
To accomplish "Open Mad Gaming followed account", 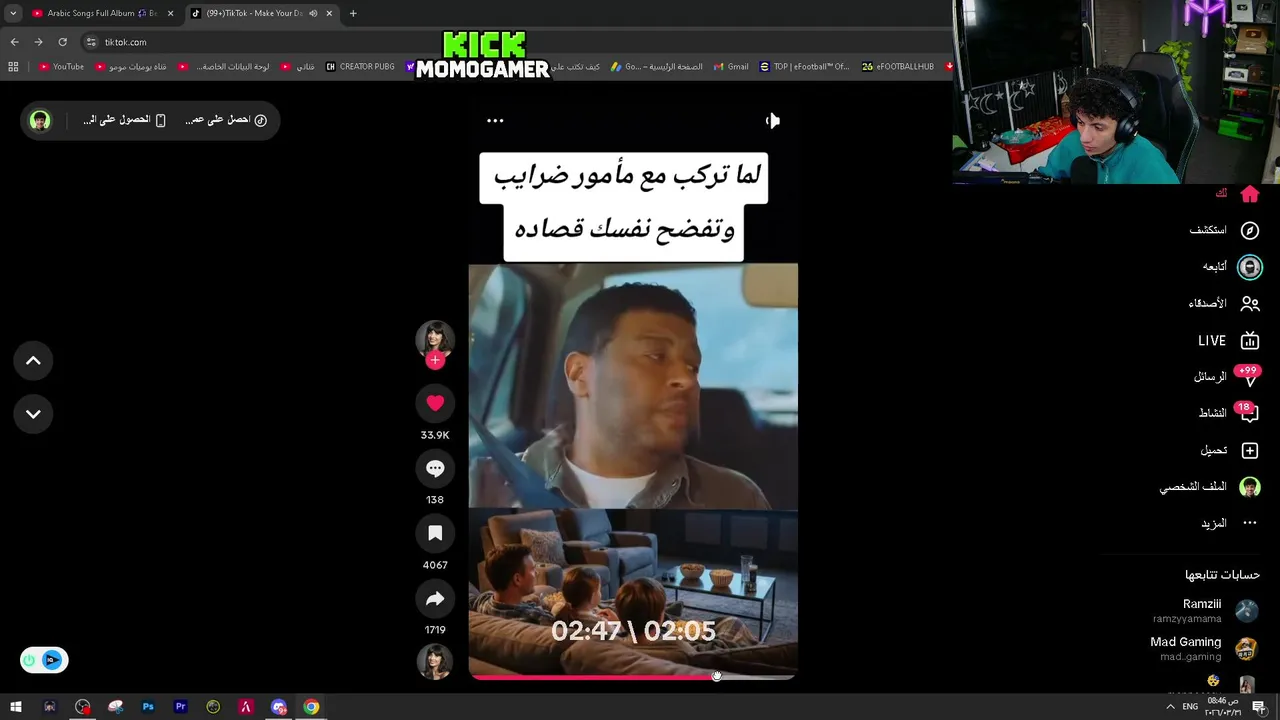I will click(x=1203, y=648).
